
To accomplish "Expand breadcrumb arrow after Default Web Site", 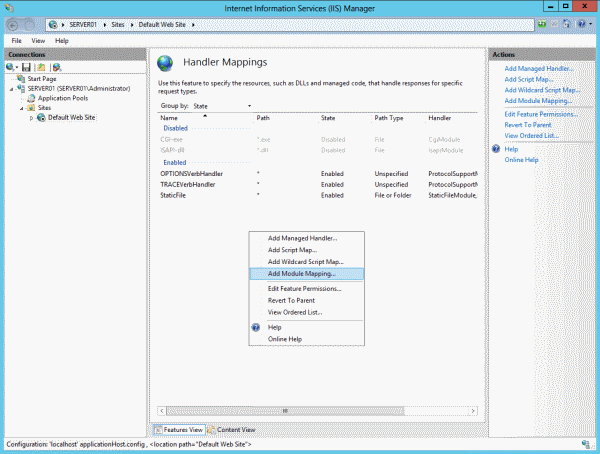I will [x=193, y=25].
